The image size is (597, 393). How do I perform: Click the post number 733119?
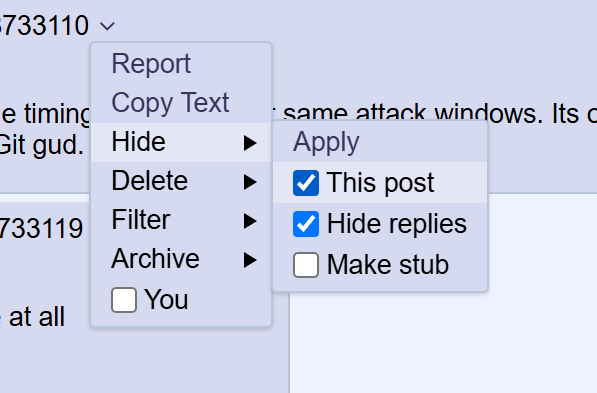pos(41,229)
